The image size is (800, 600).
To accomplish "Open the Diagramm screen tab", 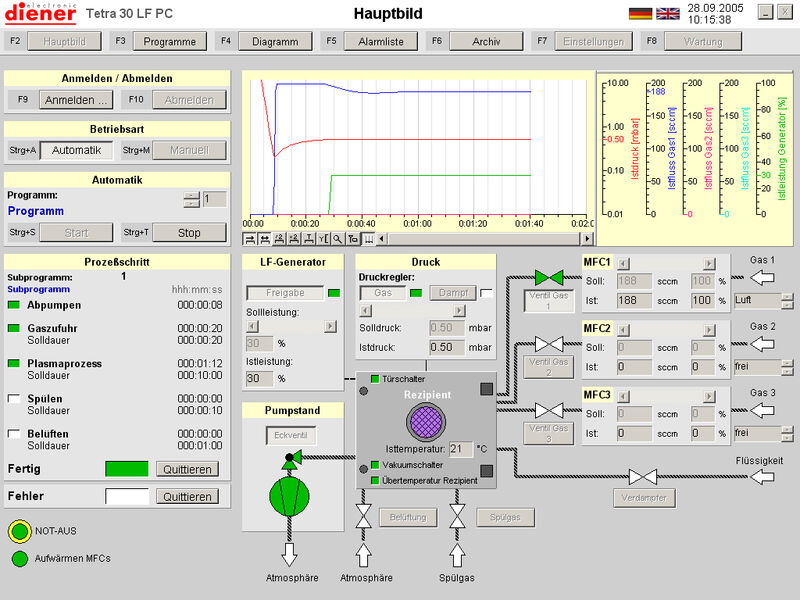I will point(275,41).
